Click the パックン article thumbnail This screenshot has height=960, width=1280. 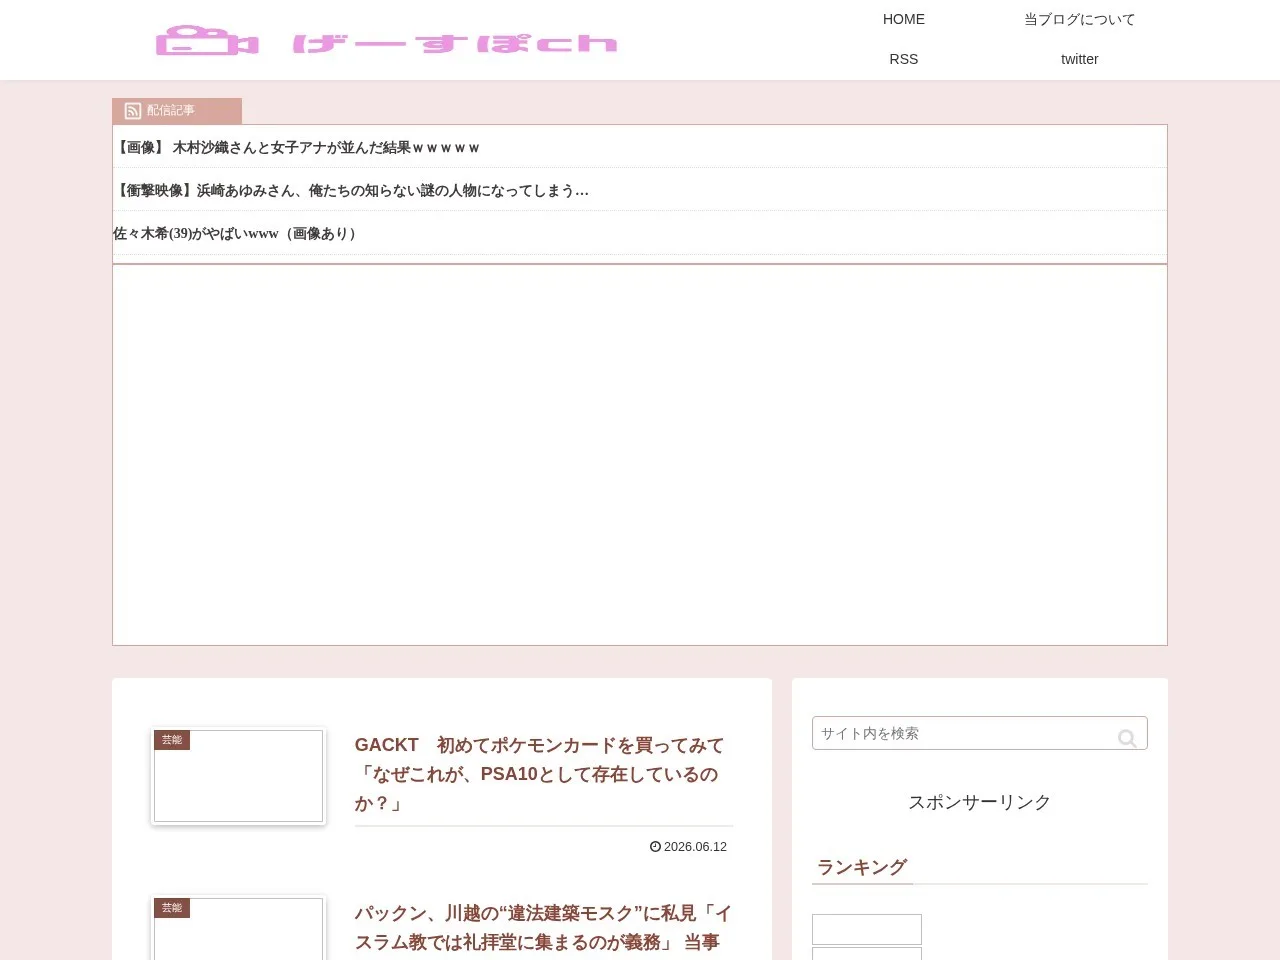pyautogui.click(x=238, y=928)
